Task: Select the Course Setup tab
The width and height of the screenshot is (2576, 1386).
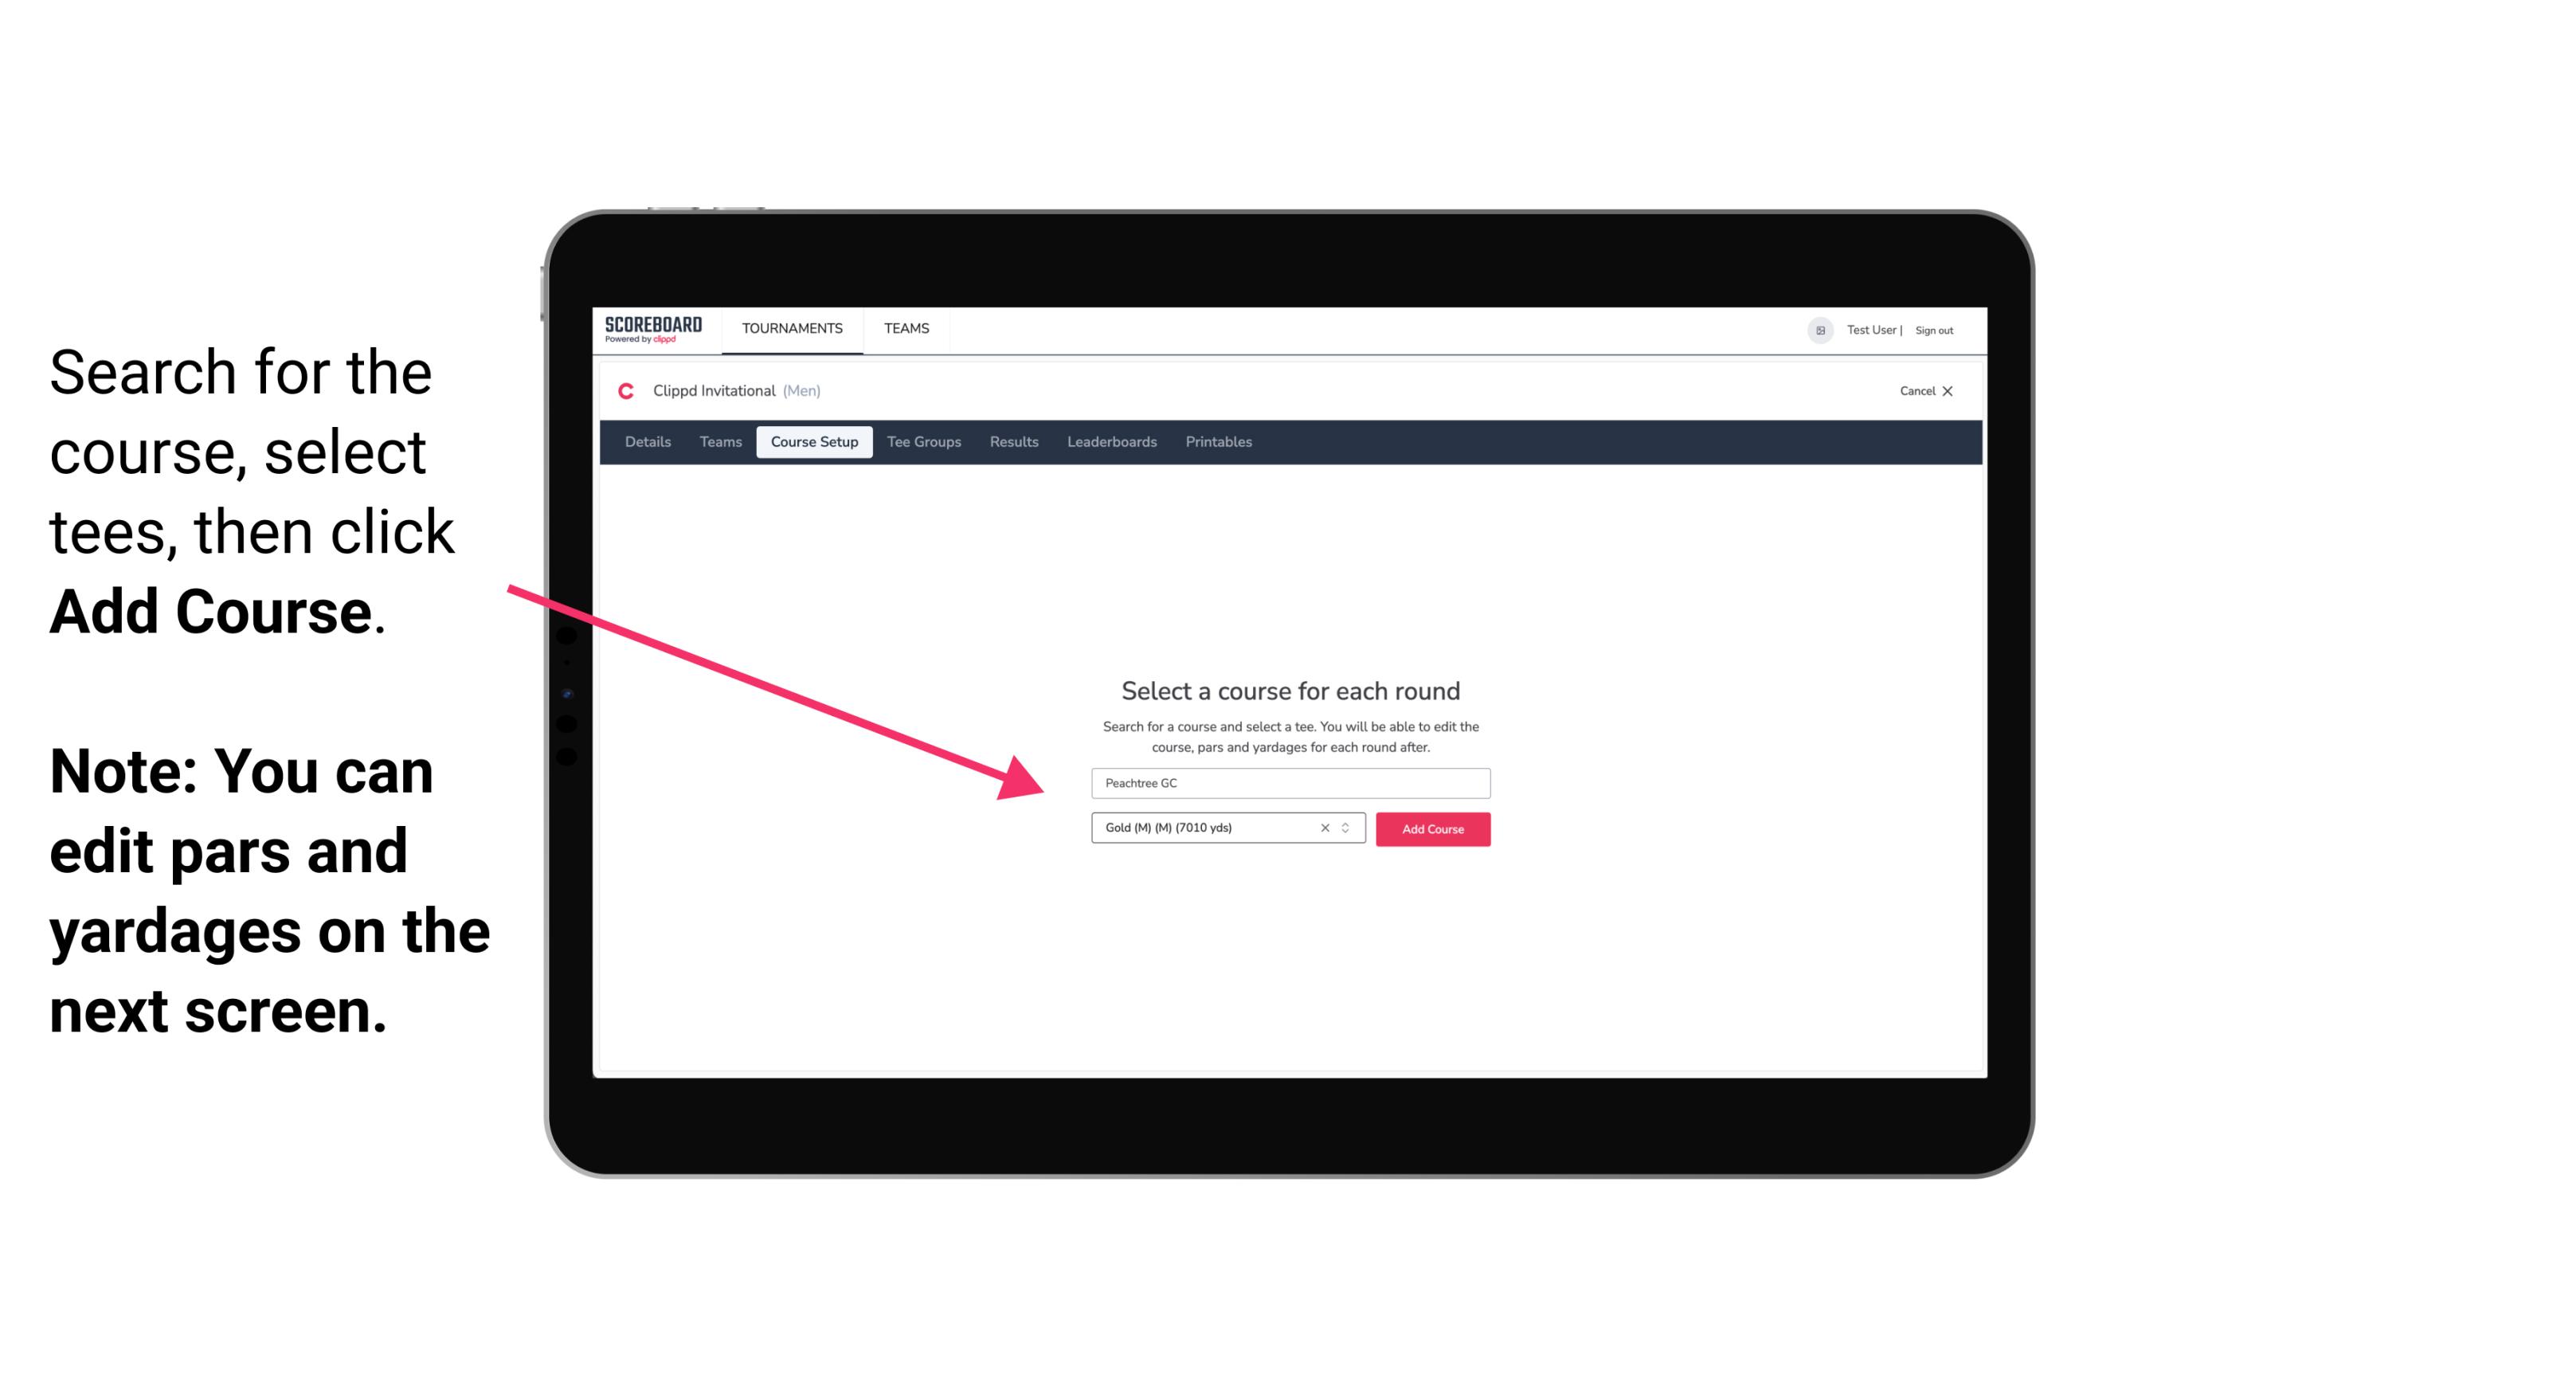Action: tap(814, 442)
